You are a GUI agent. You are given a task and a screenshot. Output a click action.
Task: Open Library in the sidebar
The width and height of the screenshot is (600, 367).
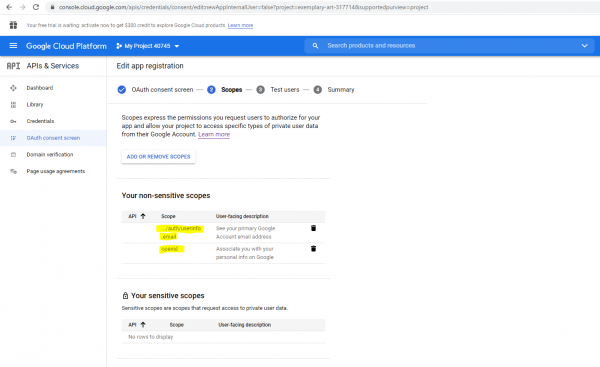click(35, 104)
